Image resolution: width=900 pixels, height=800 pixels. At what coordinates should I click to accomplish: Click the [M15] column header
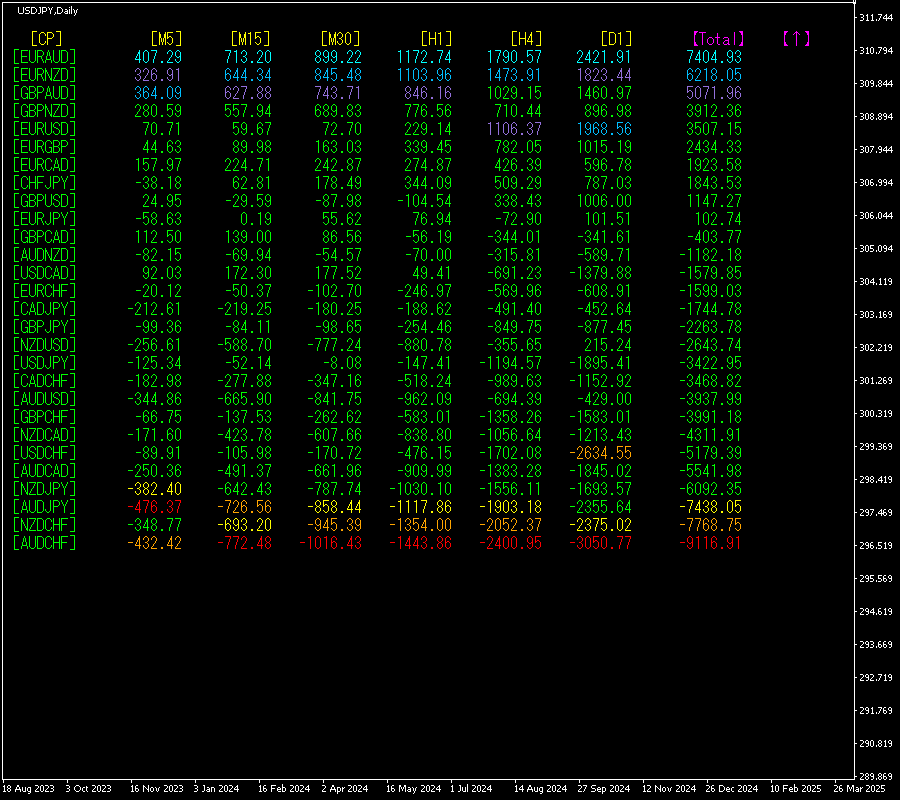250,39
